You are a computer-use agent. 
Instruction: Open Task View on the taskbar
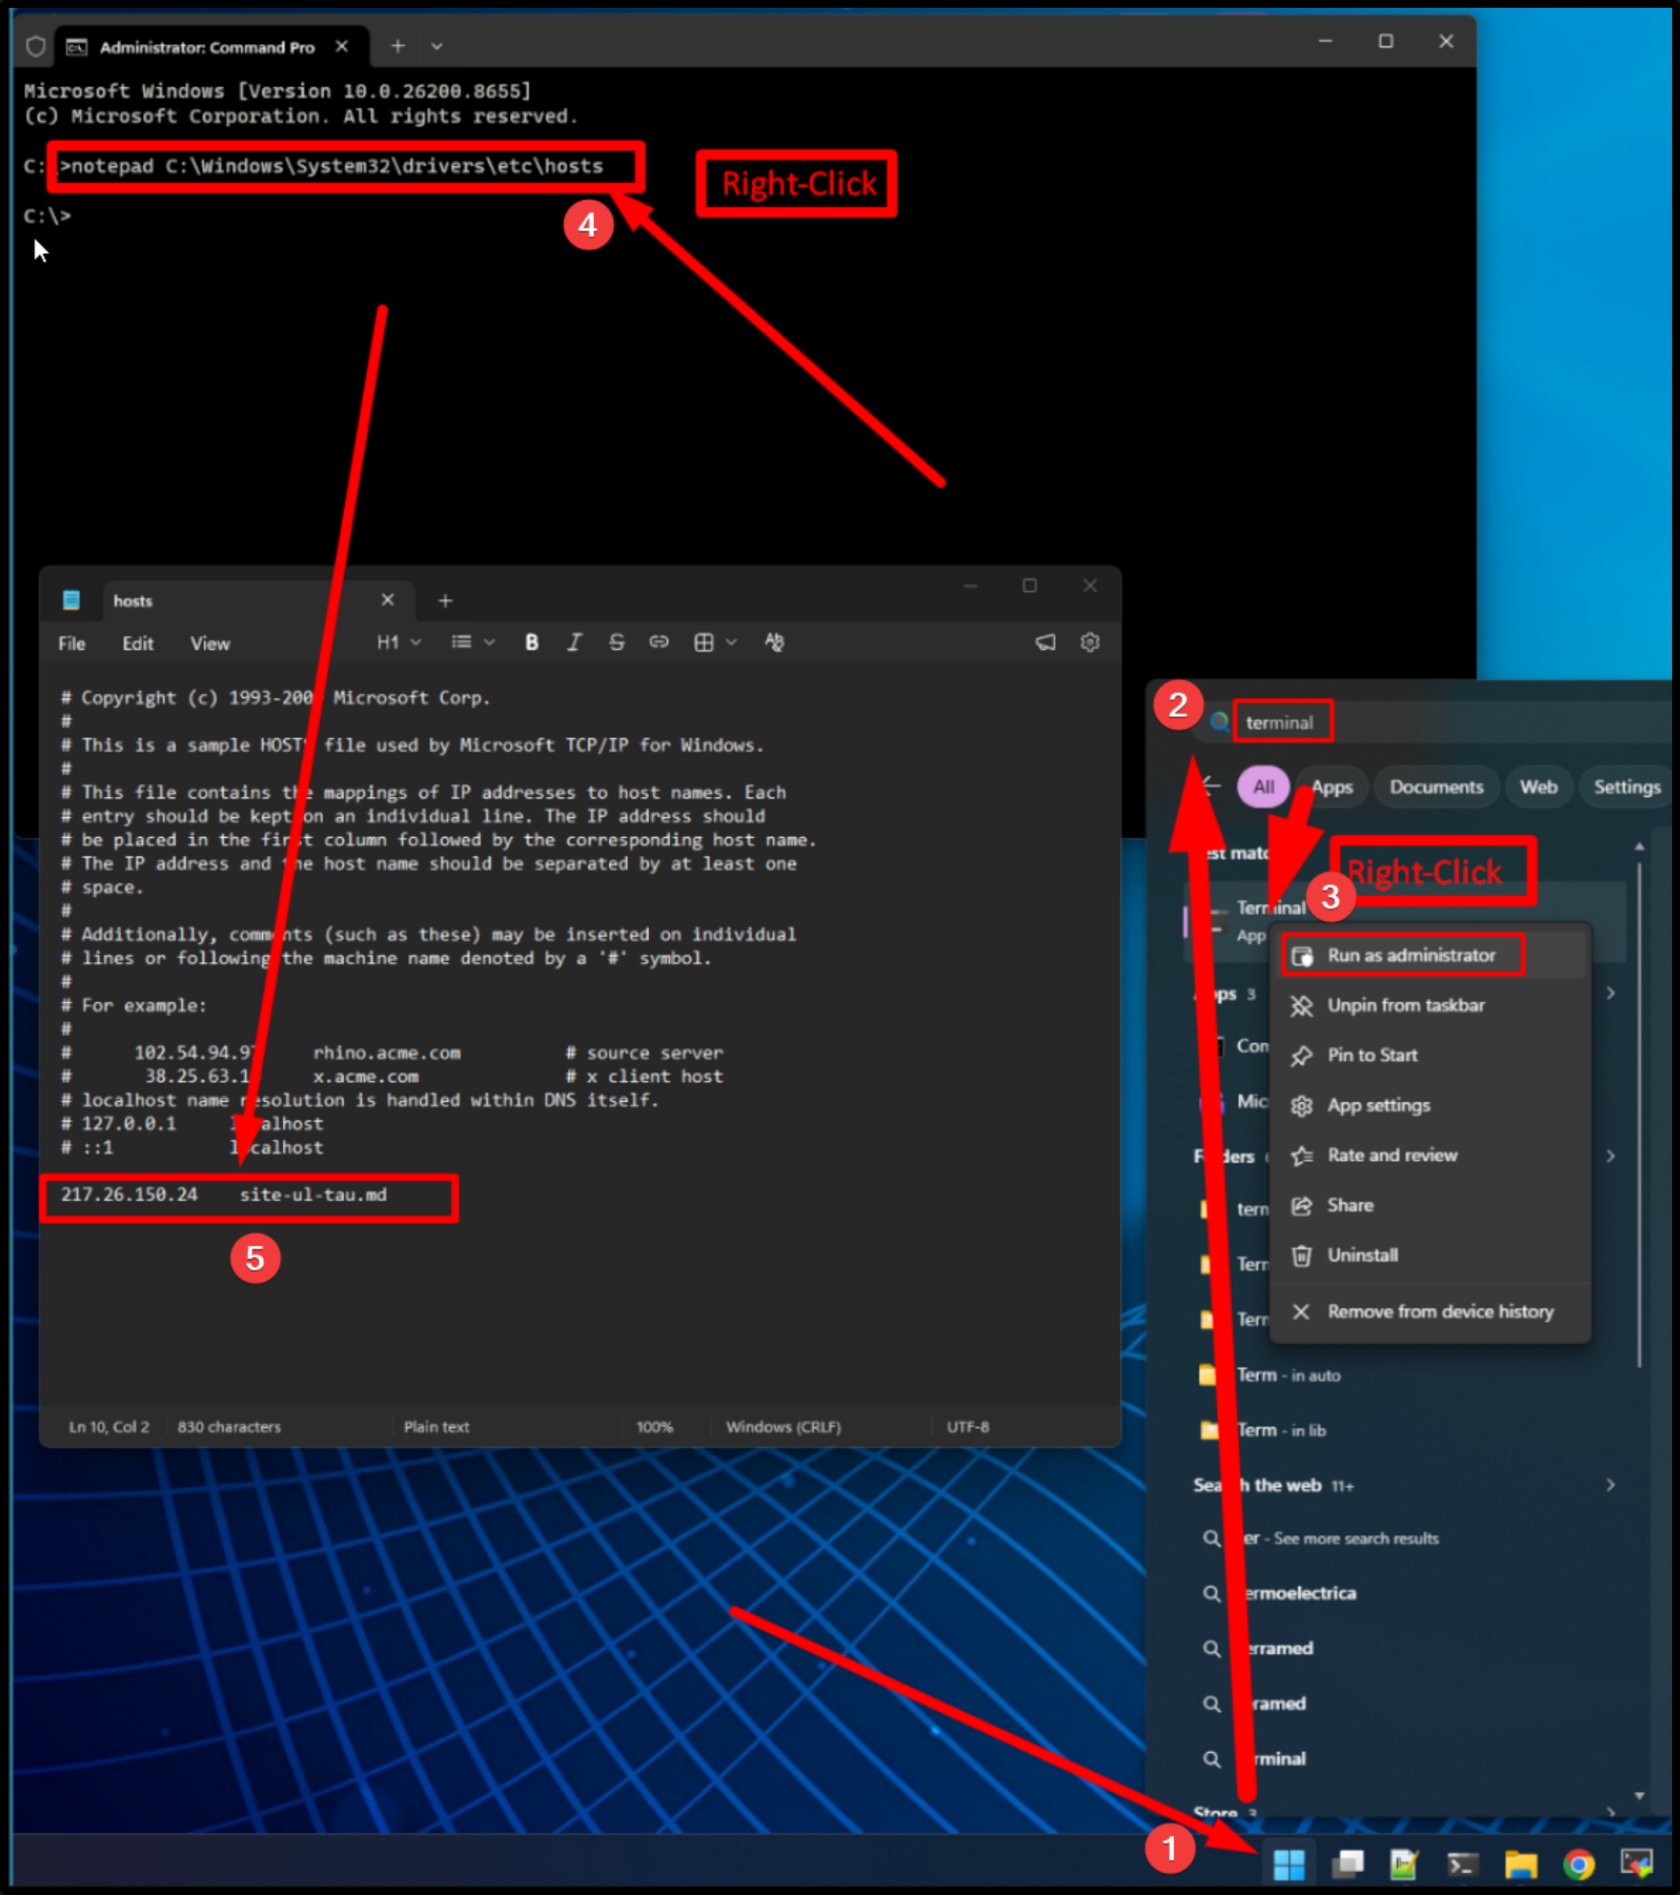coord(1347,1863)
